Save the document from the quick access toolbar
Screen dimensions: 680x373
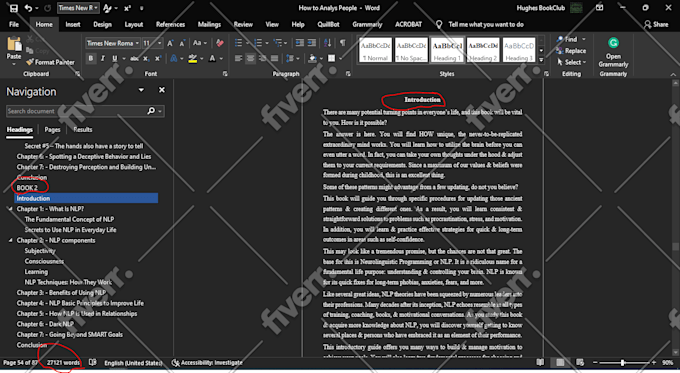coord(13,8)
